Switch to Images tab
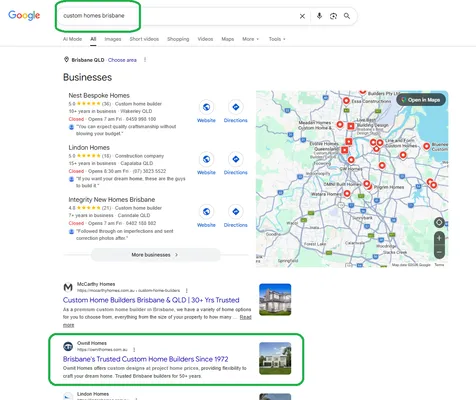This screenshot has width=476, height=400. click(x=113, y=39)
